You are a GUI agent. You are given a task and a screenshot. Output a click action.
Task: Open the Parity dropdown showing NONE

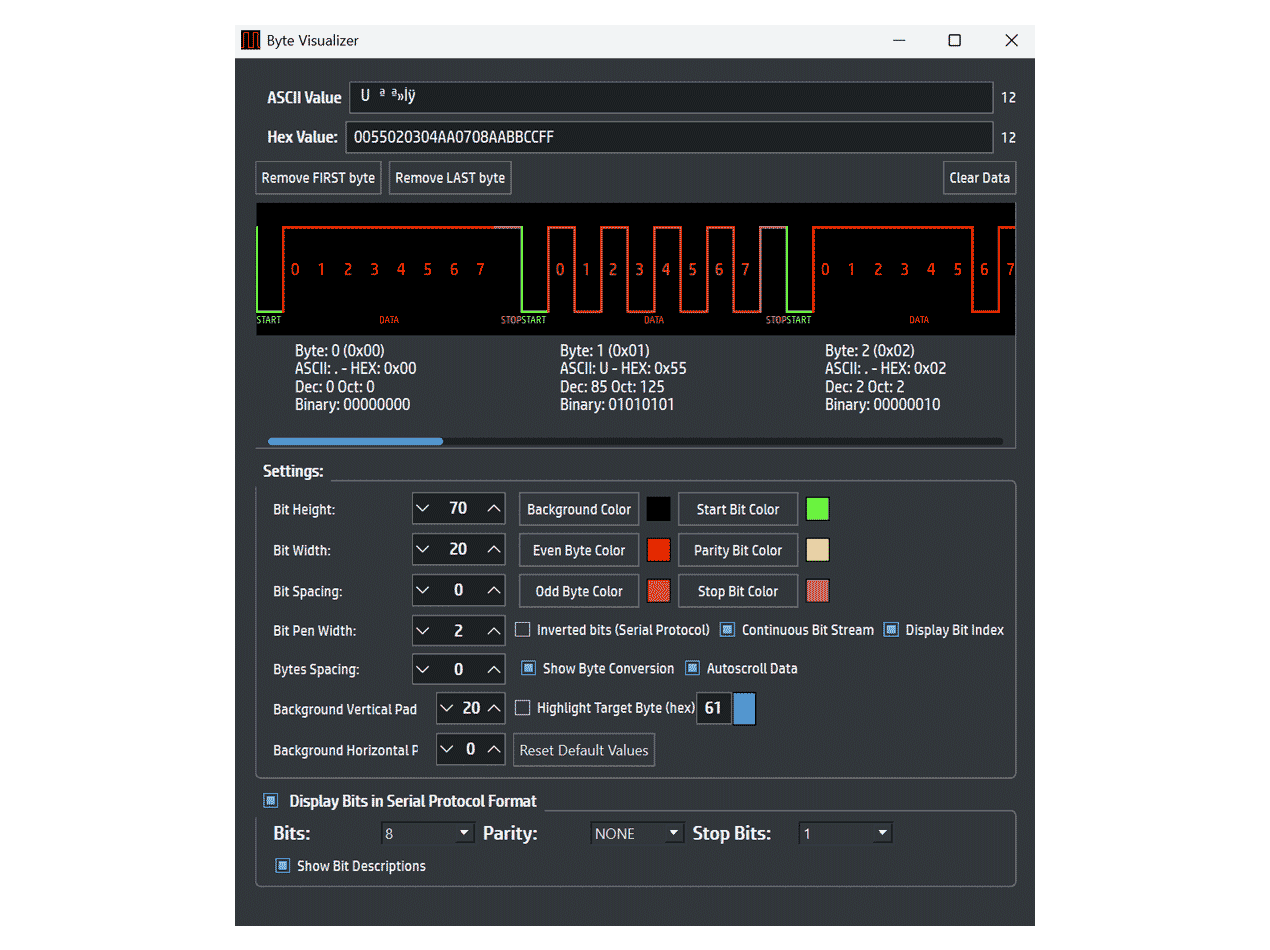coord(638,833)
